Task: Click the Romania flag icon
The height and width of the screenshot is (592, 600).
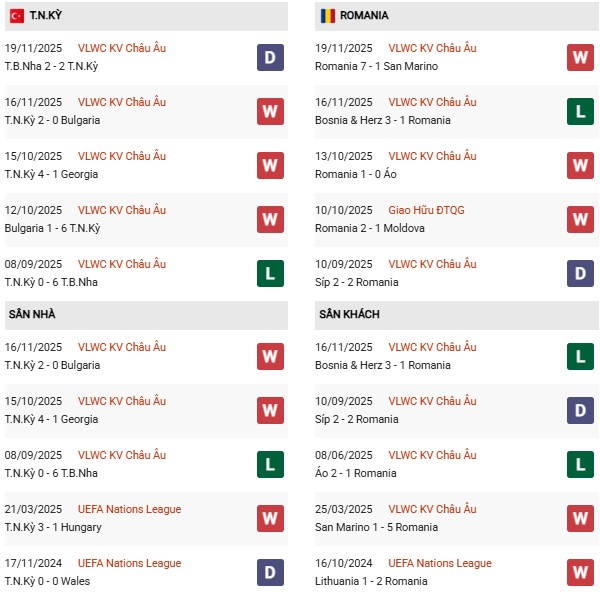Action: pos(327,16)
